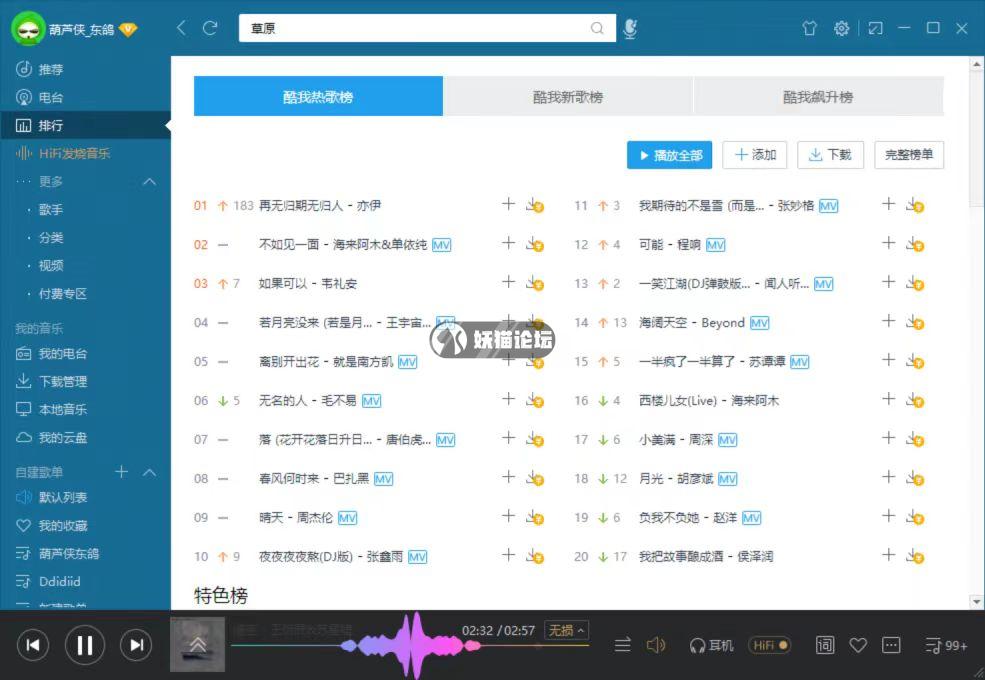Open the 完整榜单 full chart
Viewport: 985px width, 680px height.
click(909, 155)
